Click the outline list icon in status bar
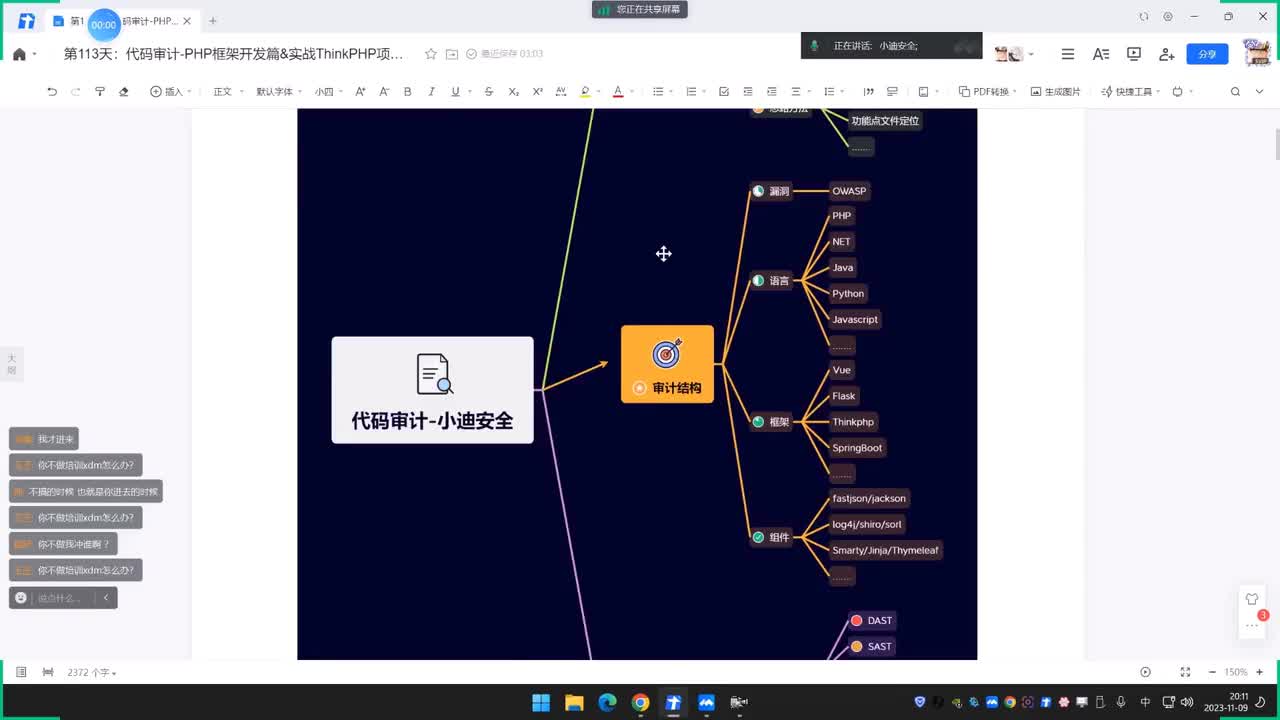The width and height of the screenshot is (1280, 720). click(21, 672)
